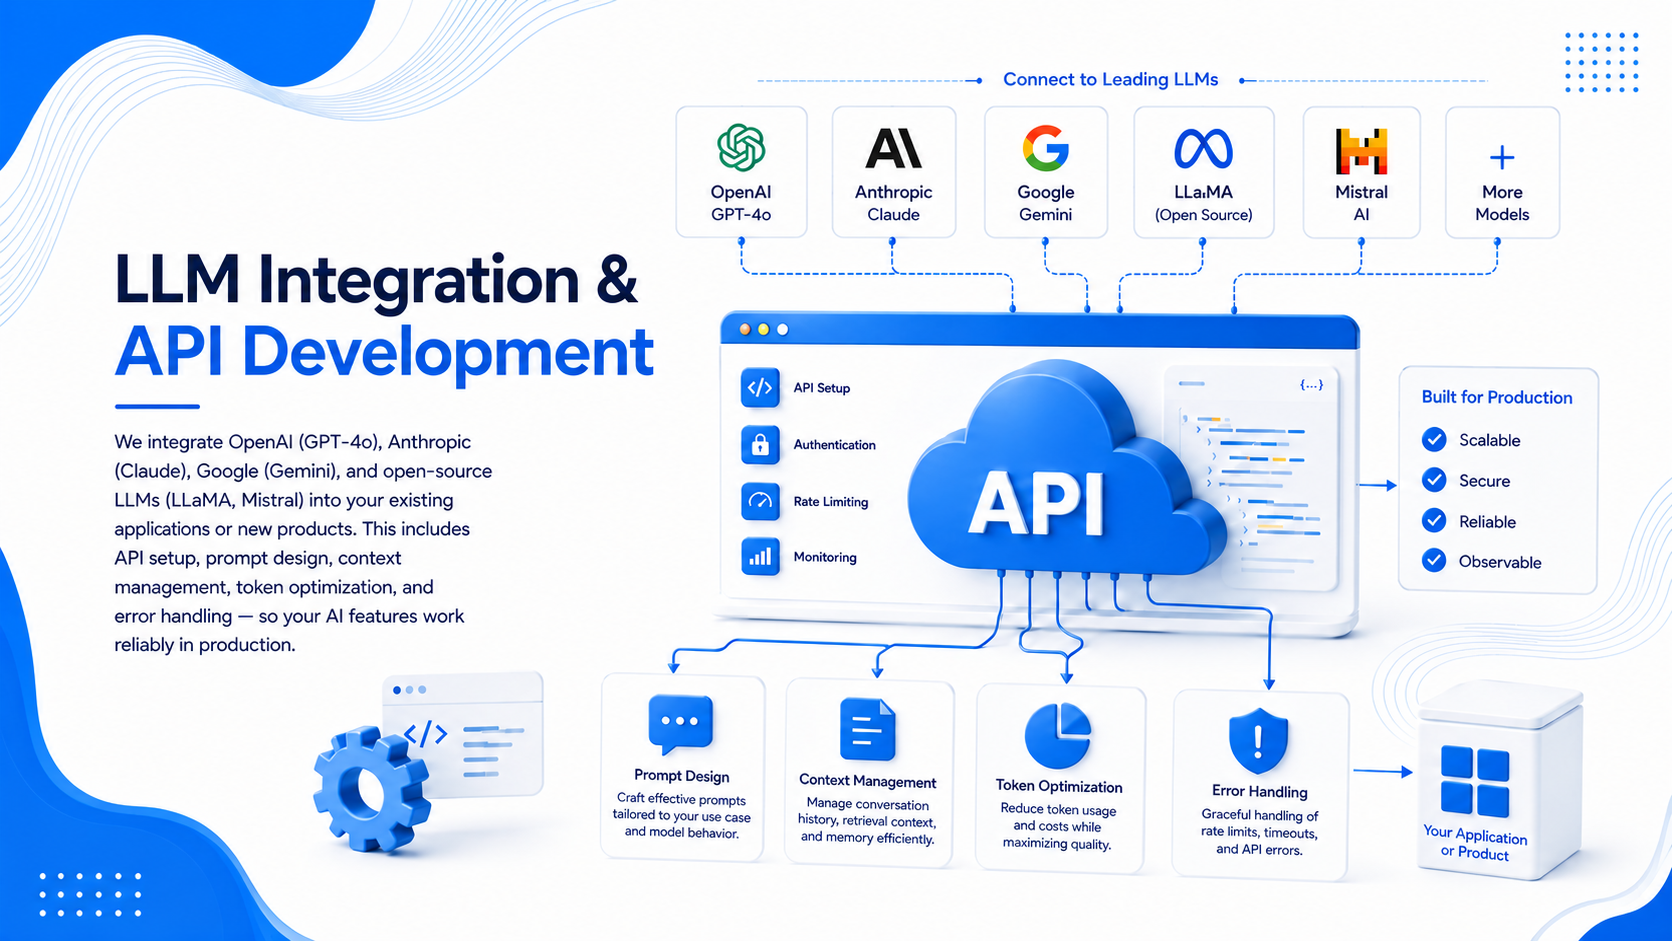Screen dimensions: 1672x941
Task: Open the Mistral AI card label
Action: coord(1361,203)
